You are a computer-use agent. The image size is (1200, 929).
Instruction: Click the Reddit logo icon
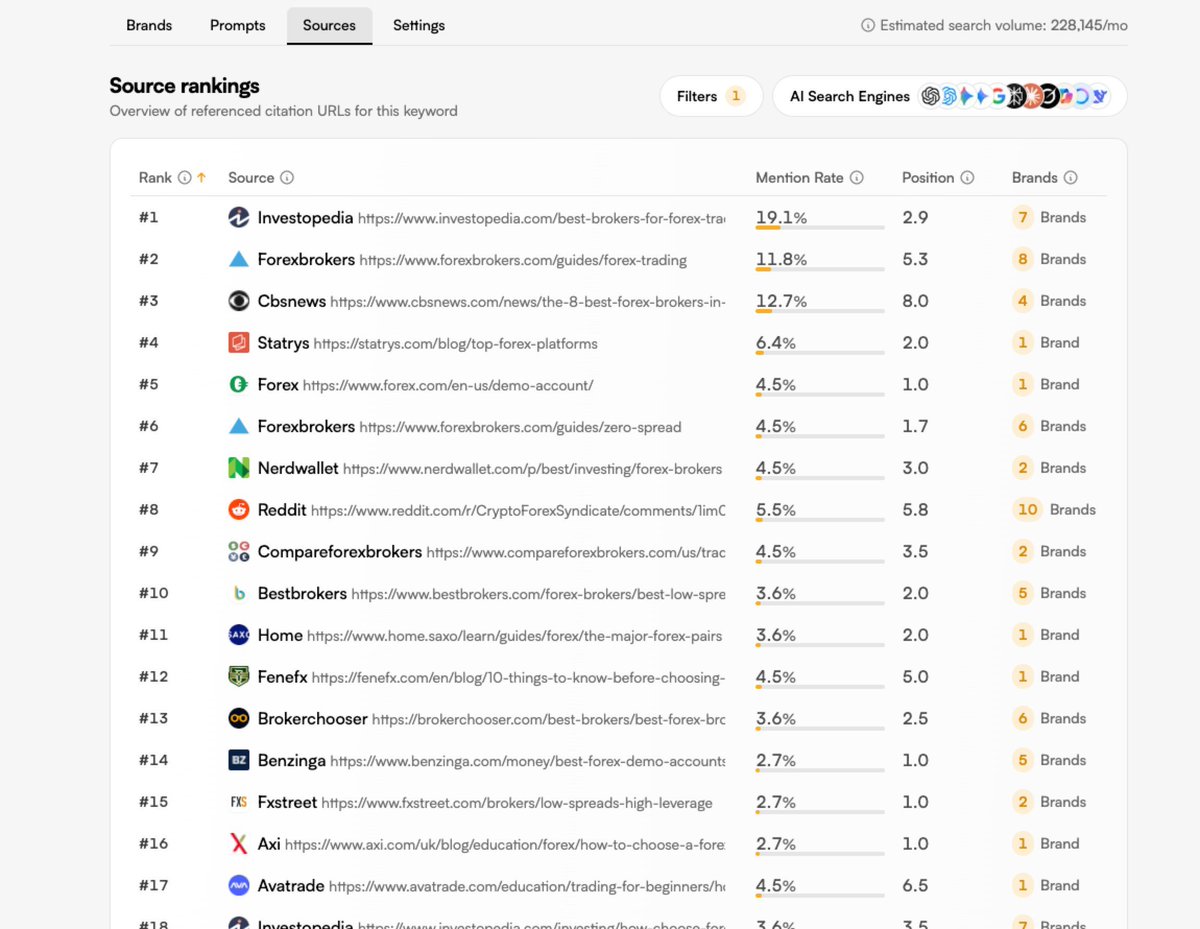point(238,510)
